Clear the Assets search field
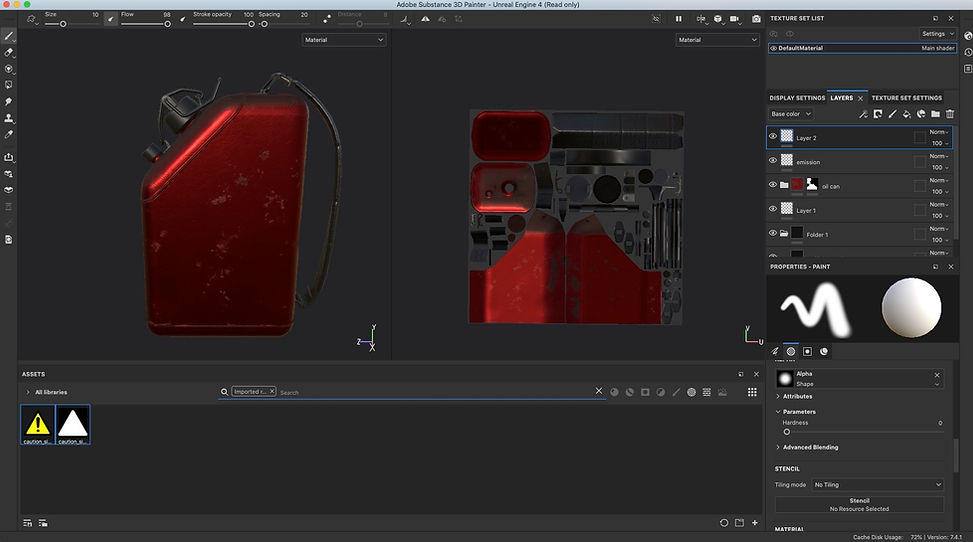Image resolution: width=973 pixels, height=542 pixels. point(599,391)
